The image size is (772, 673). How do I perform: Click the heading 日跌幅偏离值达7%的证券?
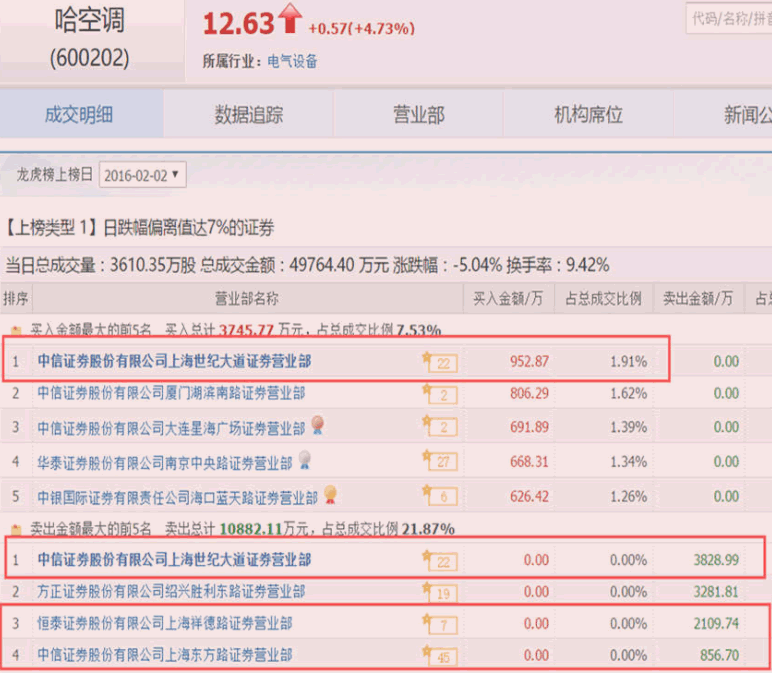coord(189,228)
